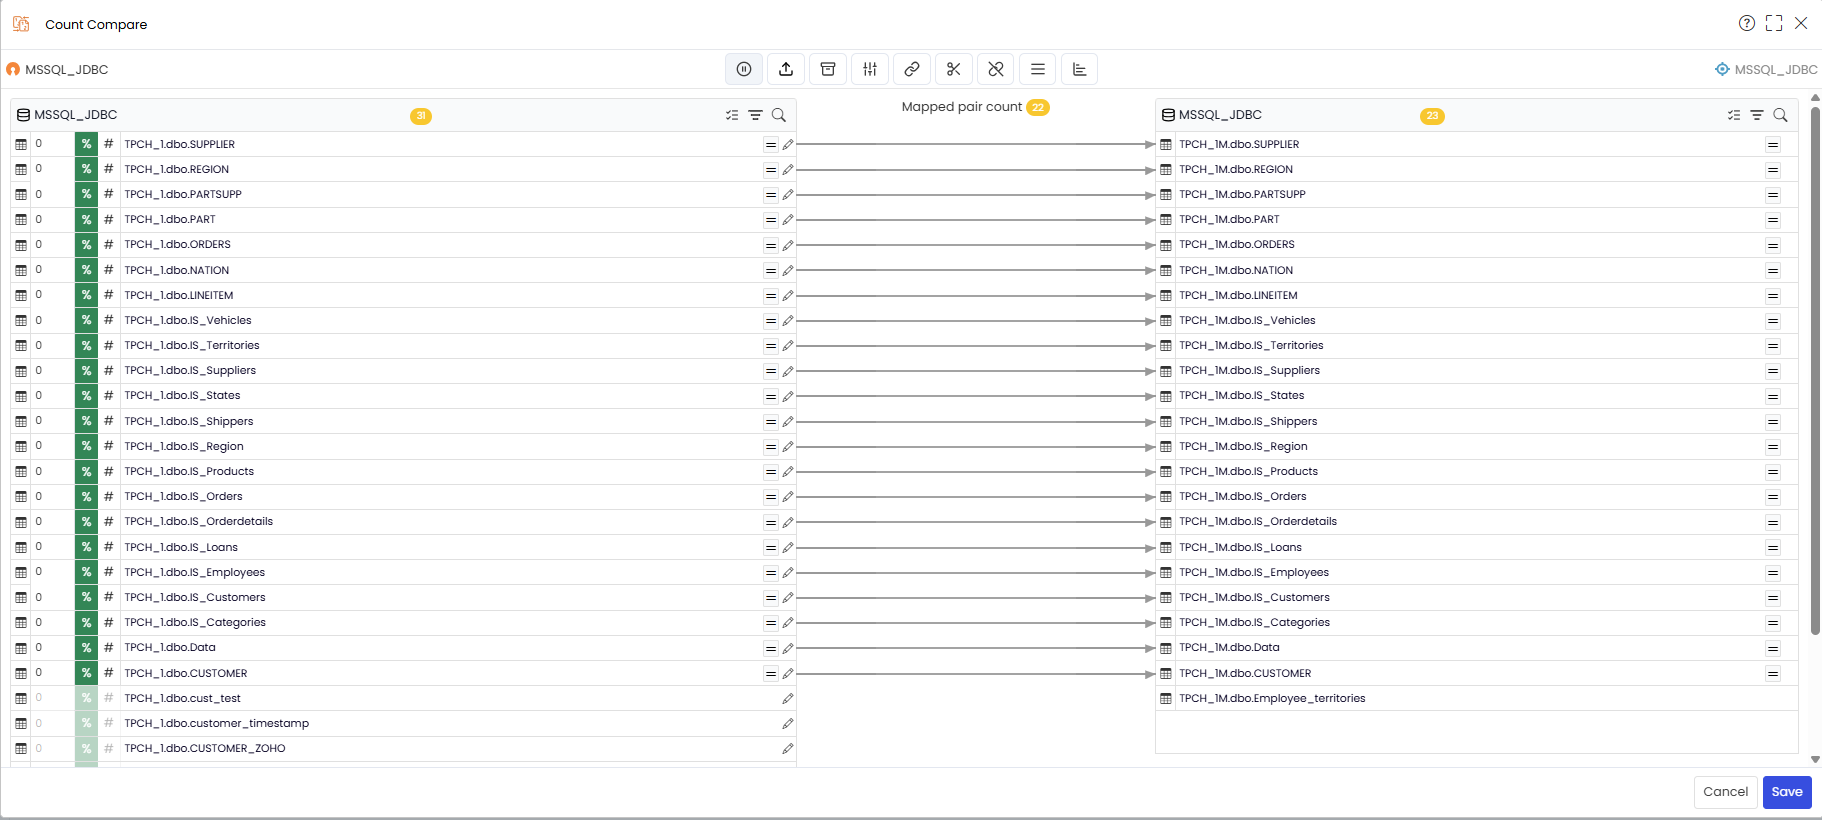Click the equals button on left TPCH_1.dbo.IS_Territories row
Image resolution: width=1822 pixels, height=820 pixels.
(771, 346)
